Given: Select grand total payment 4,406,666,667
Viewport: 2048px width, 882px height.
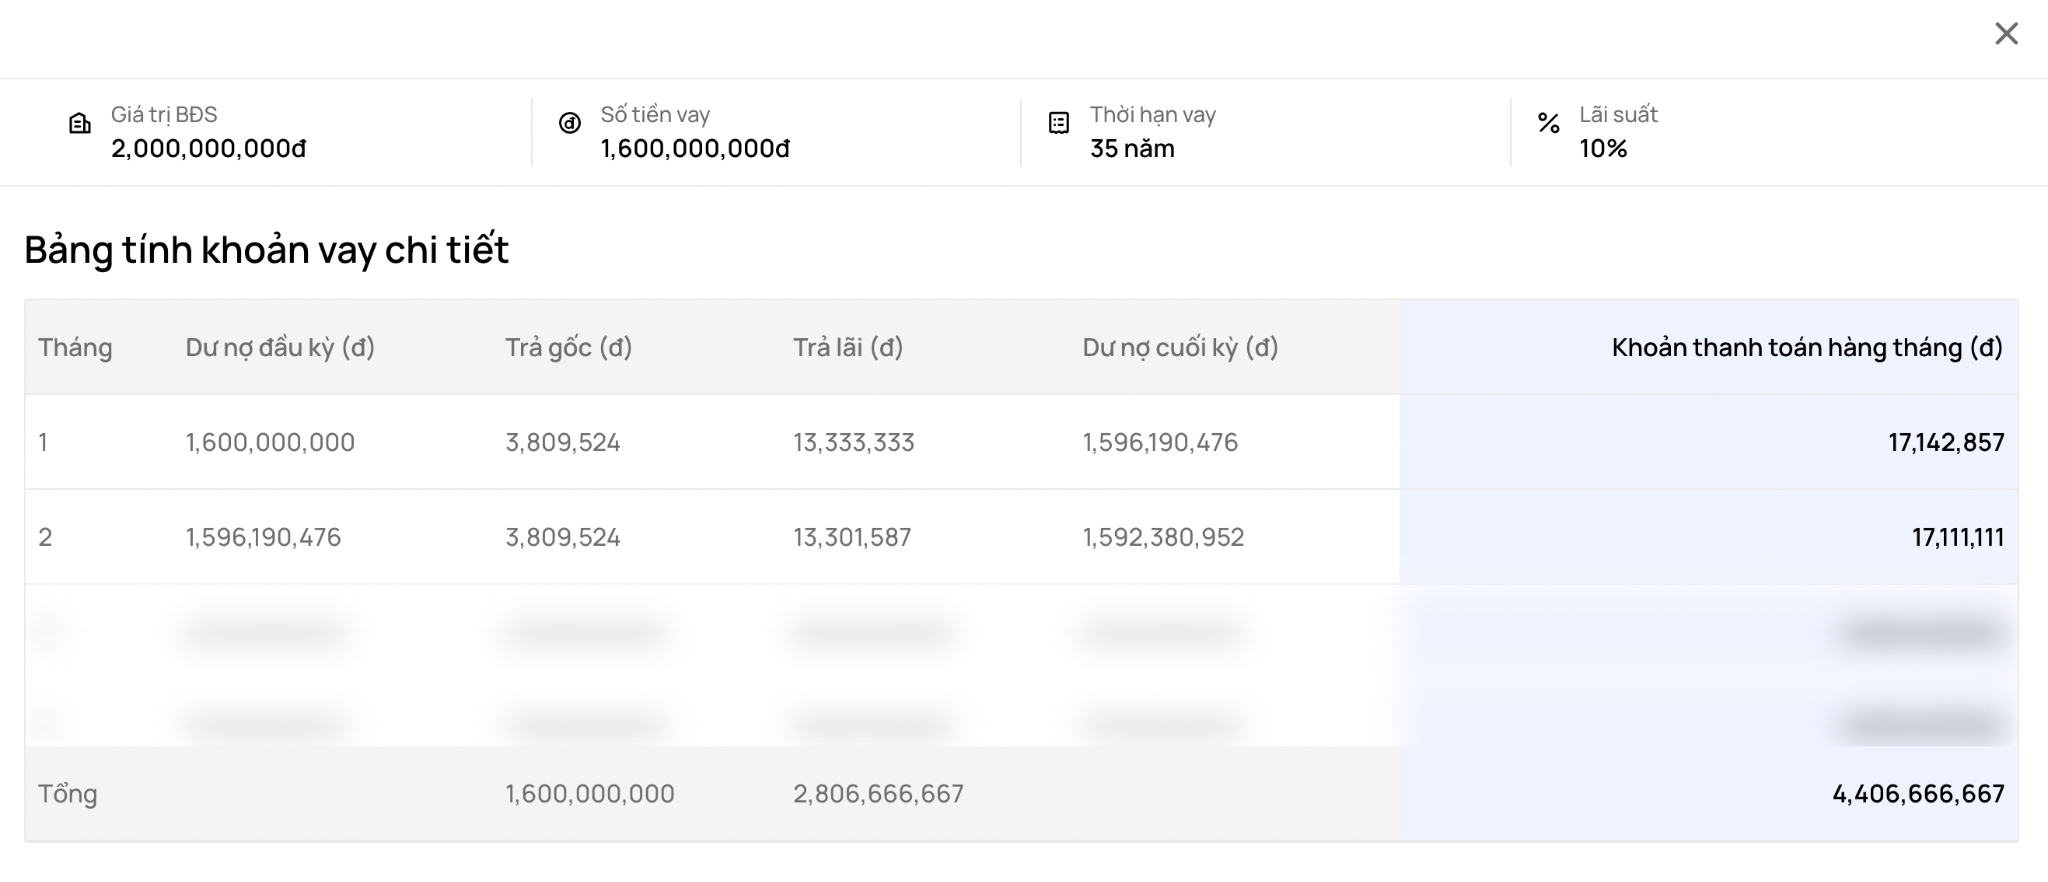Looking at the screenshot, I should (1918, 794).
